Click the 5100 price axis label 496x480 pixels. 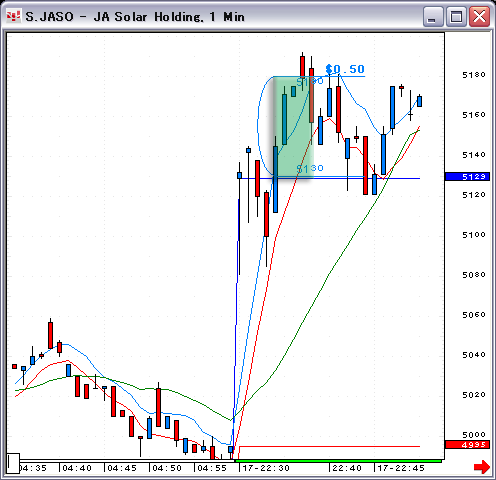[x=474, y=235]
